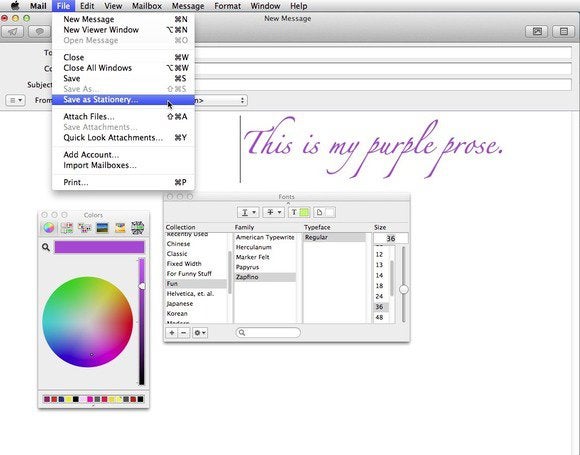The width and height of the screenshot is (580, 455).
Task: Open the From account popup
Action: point(220,100)
